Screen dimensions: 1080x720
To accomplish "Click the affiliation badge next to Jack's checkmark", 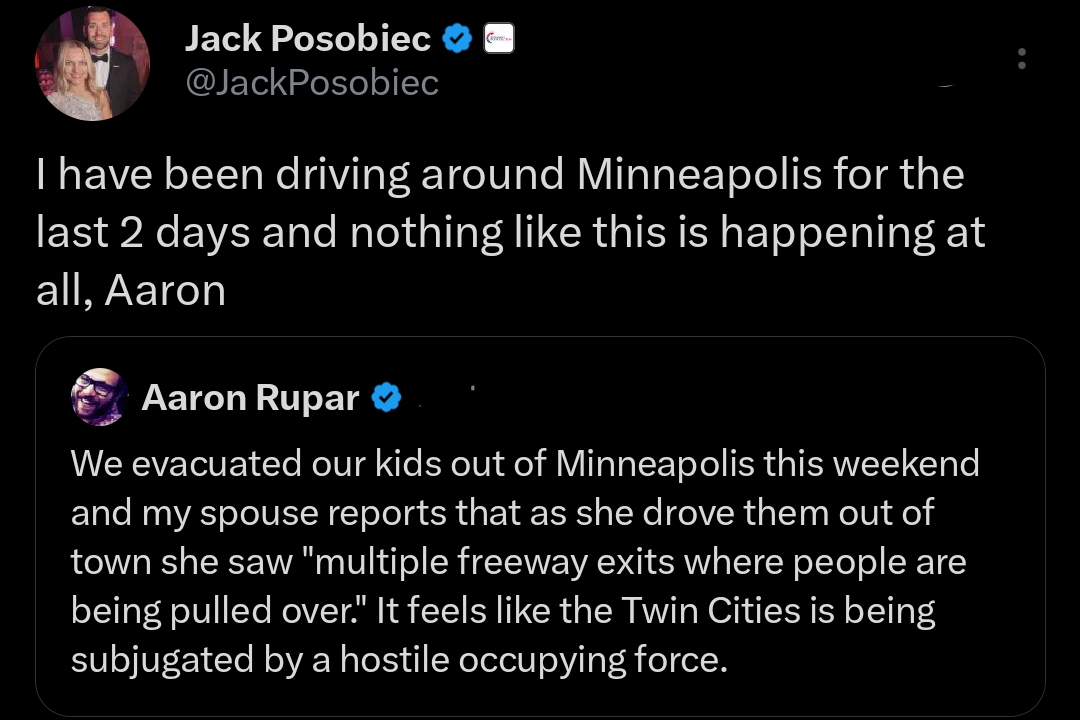I will (499, 39).
